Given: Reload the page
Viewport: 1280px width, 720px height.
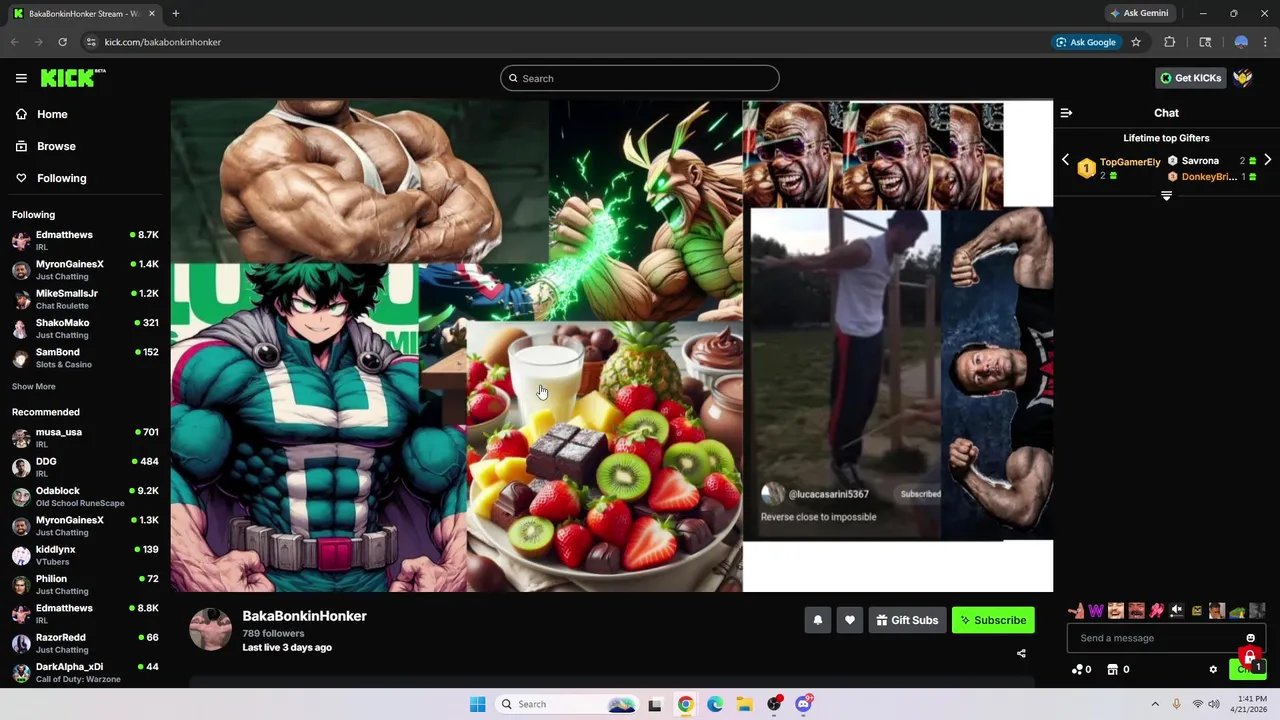Looking at the screenshot, I should (x=62, y=42).
